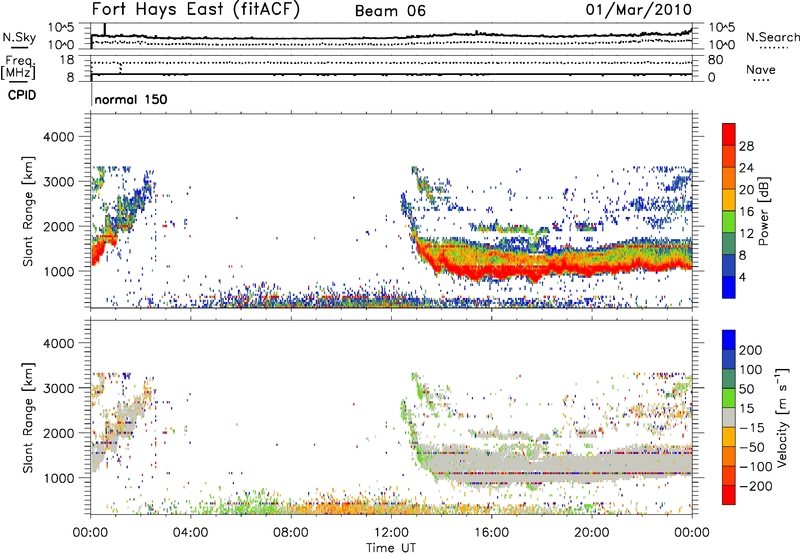The height and width of the screenshot is (554, 800).
Task: Click the "24" label on Power colorbar
Action: (x=746, y=168)
